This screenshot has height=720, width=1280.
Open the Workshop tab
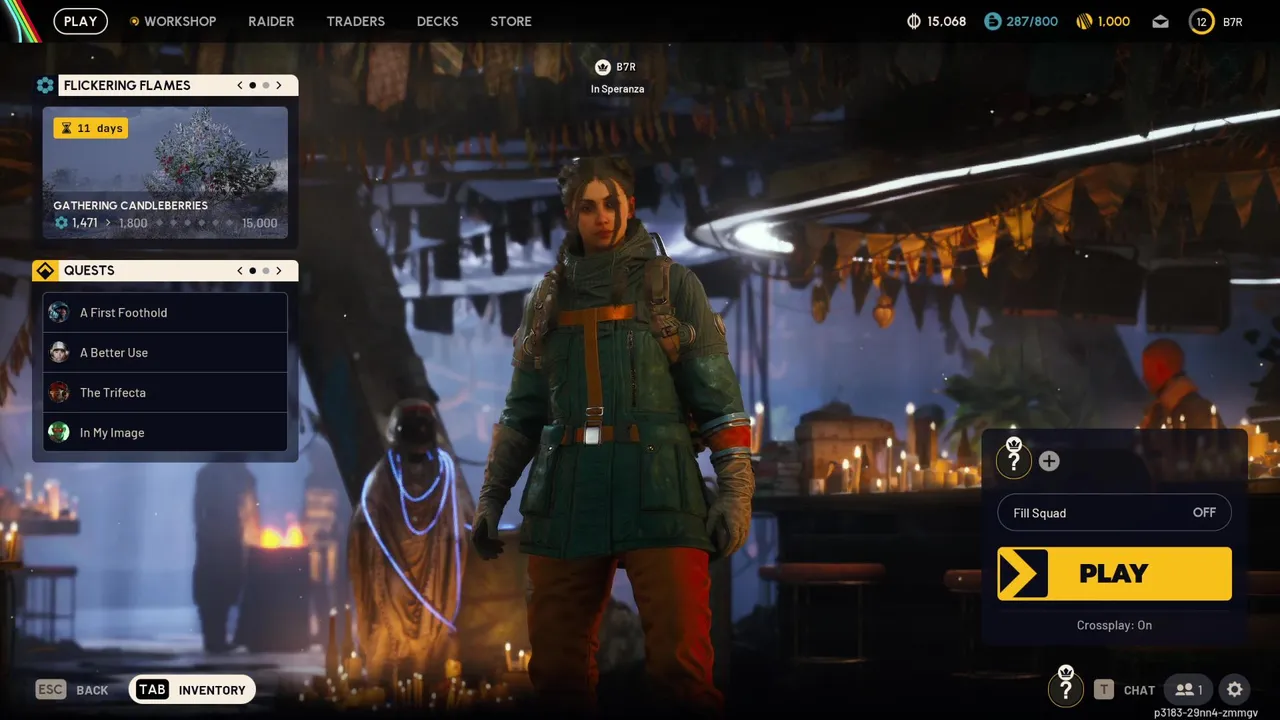tap(173, 21)
